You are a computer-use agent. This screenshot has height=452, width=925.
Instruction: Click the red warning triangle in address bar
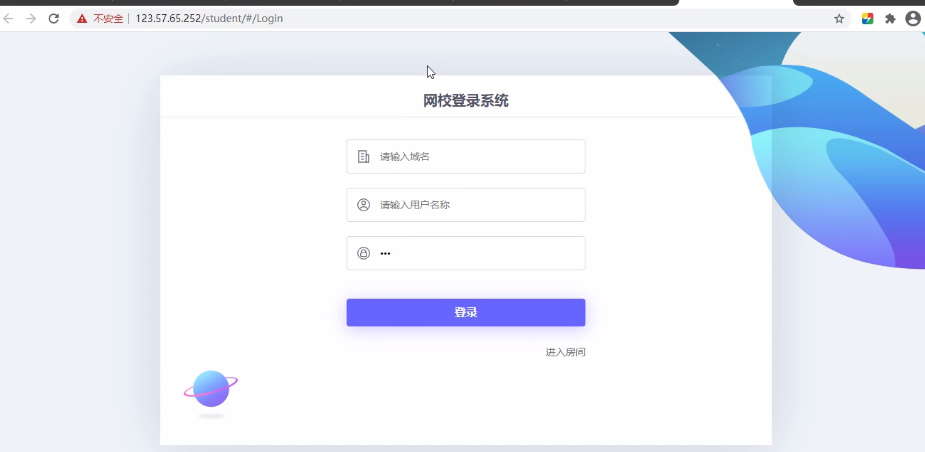82,18
